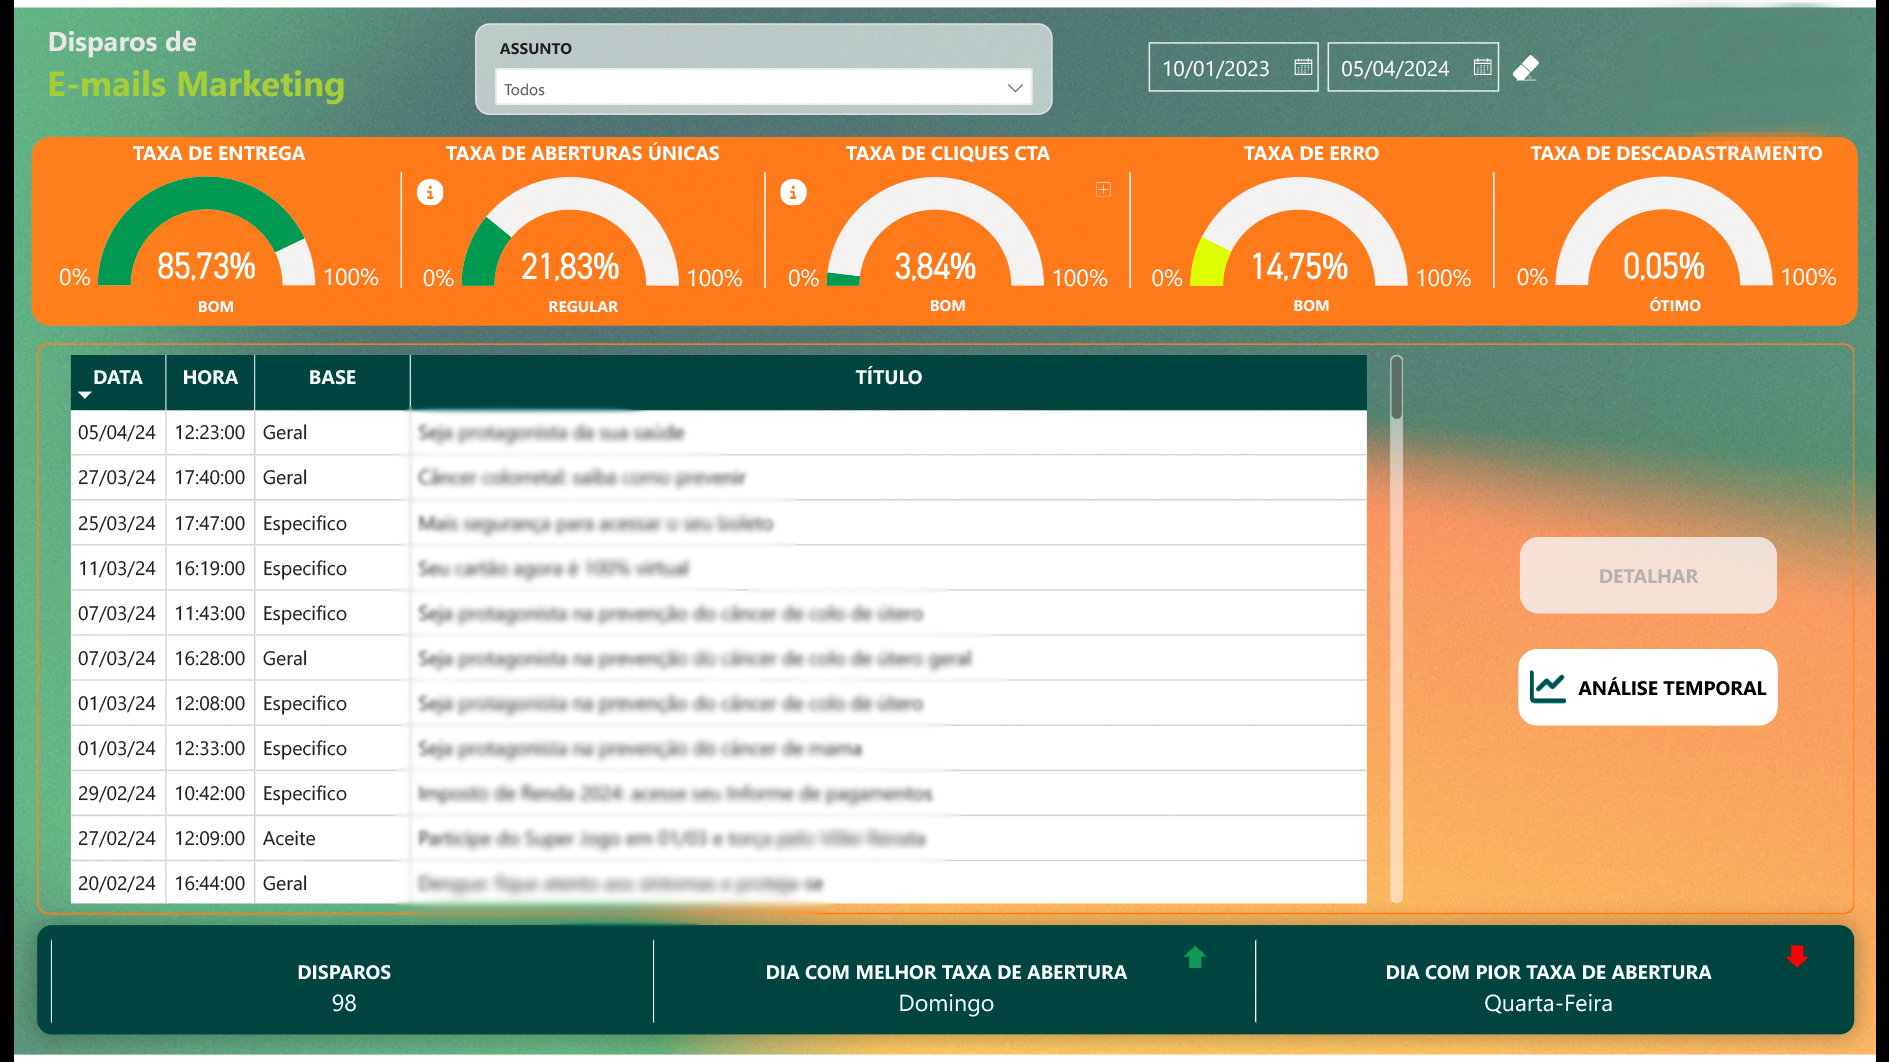Click the Quarta-Feira worst opening day value
This screenshot has width=1889, height=1062.
coord(1548,1003)
